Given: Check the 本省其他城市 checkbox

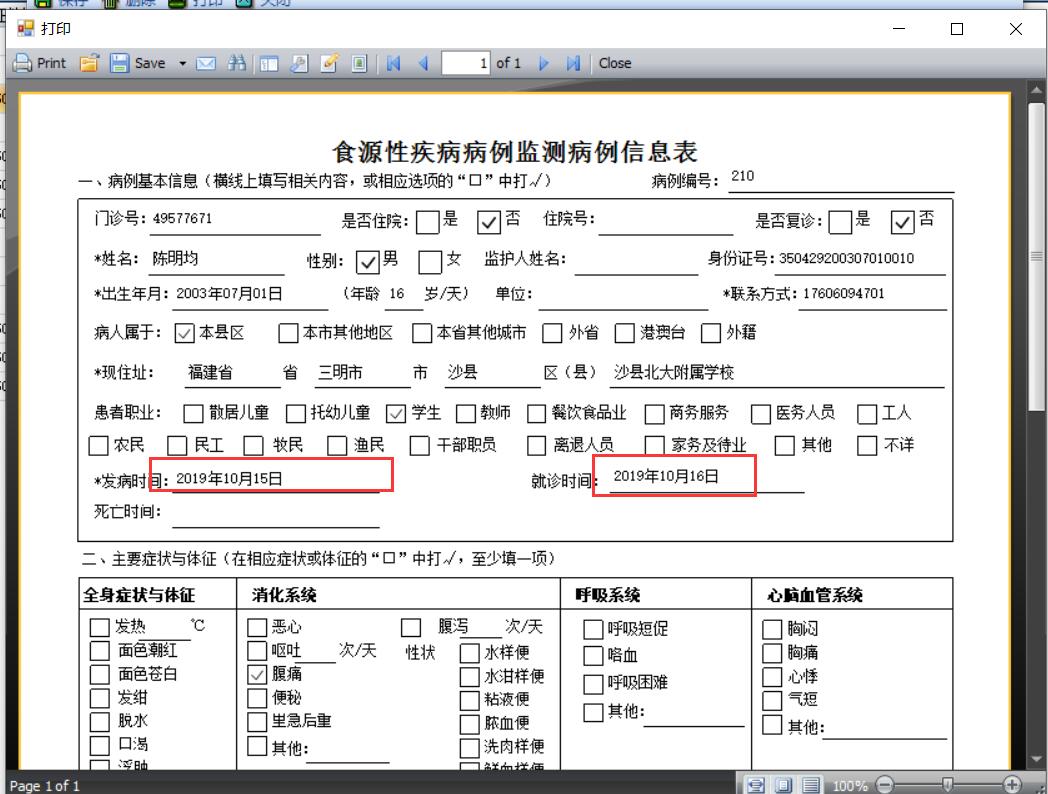Looking at the screenshot, I should tap(422, 333).
